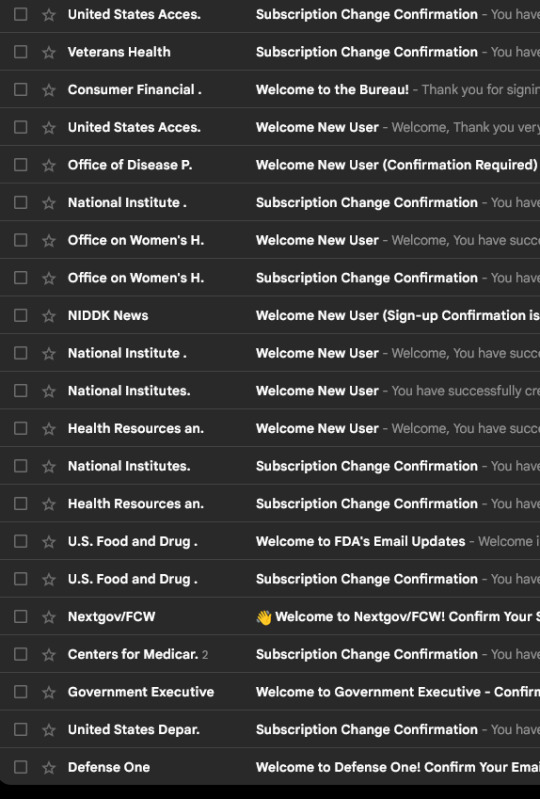540x799 pixels.
Task: Select United States Acces. Welcome New User checkbox
Action: pyautogui.click(x=20, y=127)
